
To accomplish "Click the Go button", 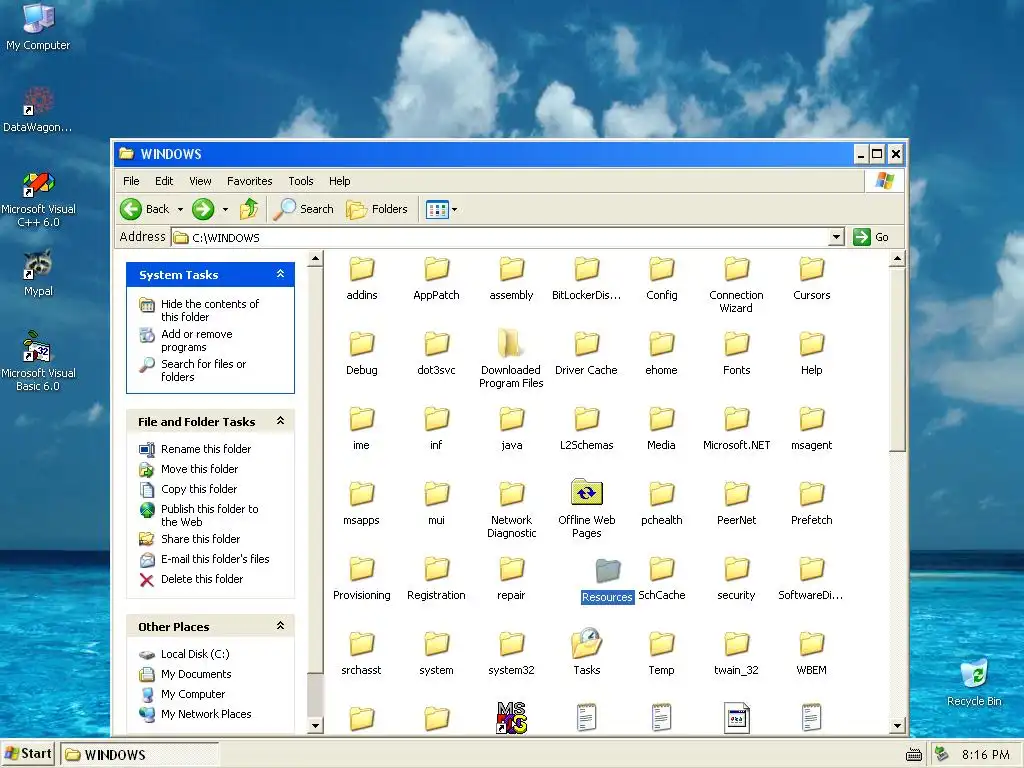I will (871, 237).
